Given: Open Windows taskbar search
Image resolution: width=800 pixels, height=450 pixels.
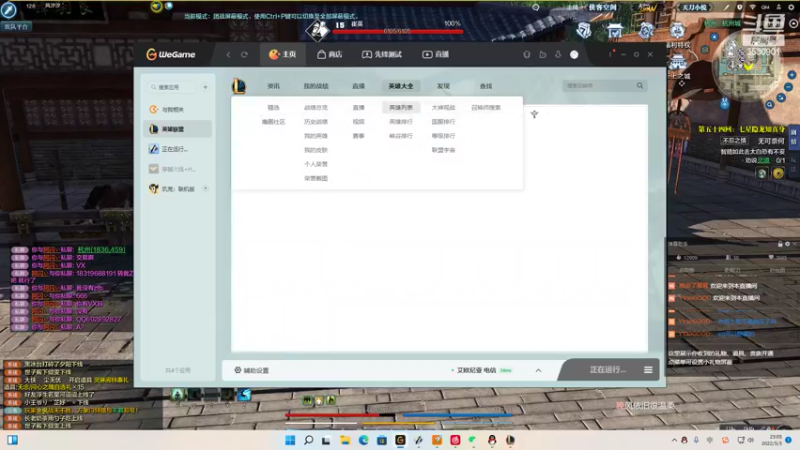Looking at the screenshot, I should (309, 440).
